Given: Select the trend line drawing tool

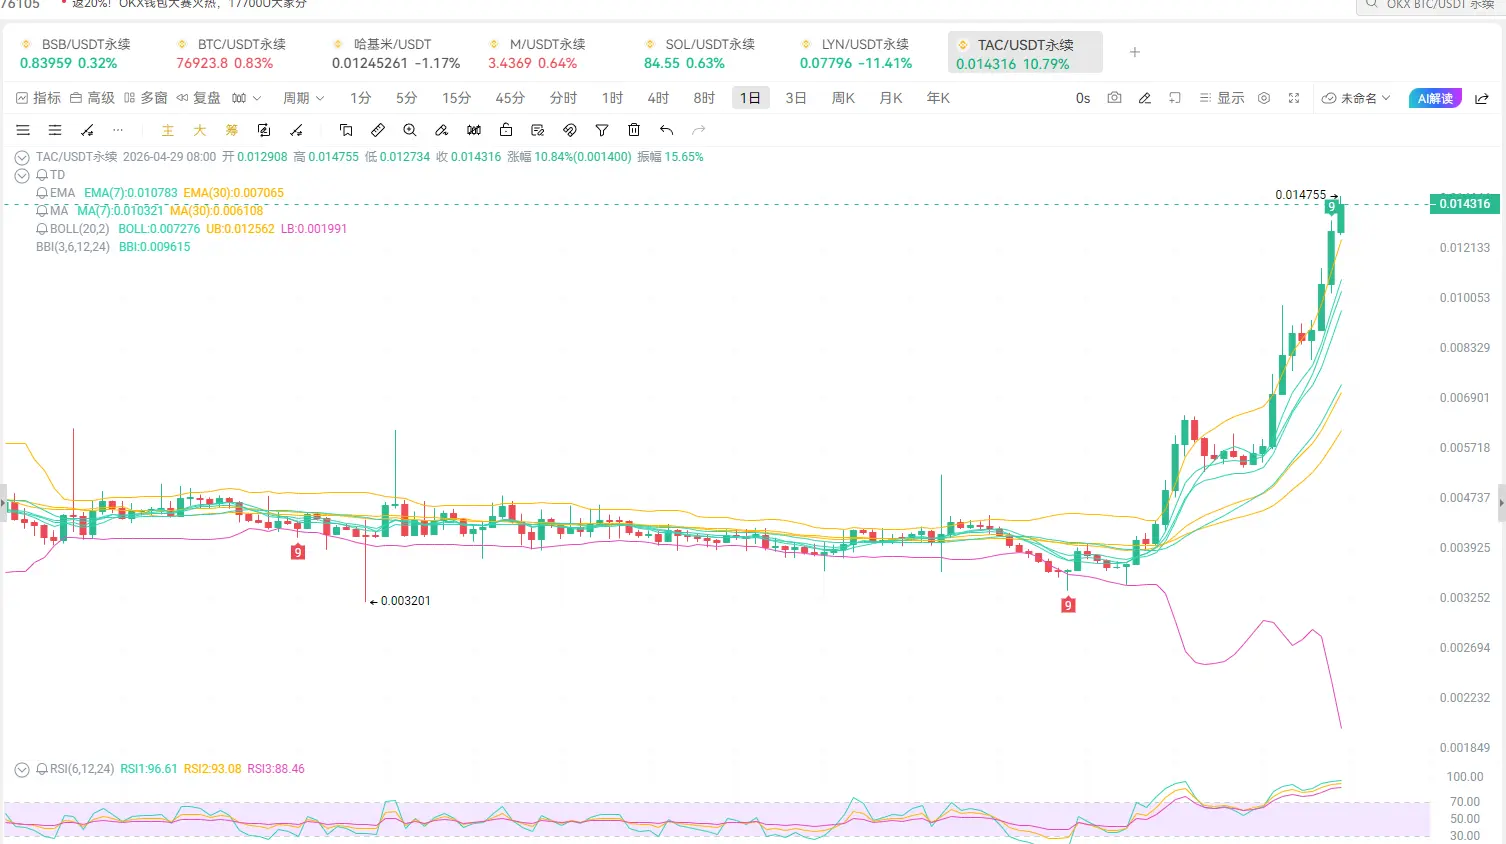Looking at the screenshot, I should (x=87, y=130).
